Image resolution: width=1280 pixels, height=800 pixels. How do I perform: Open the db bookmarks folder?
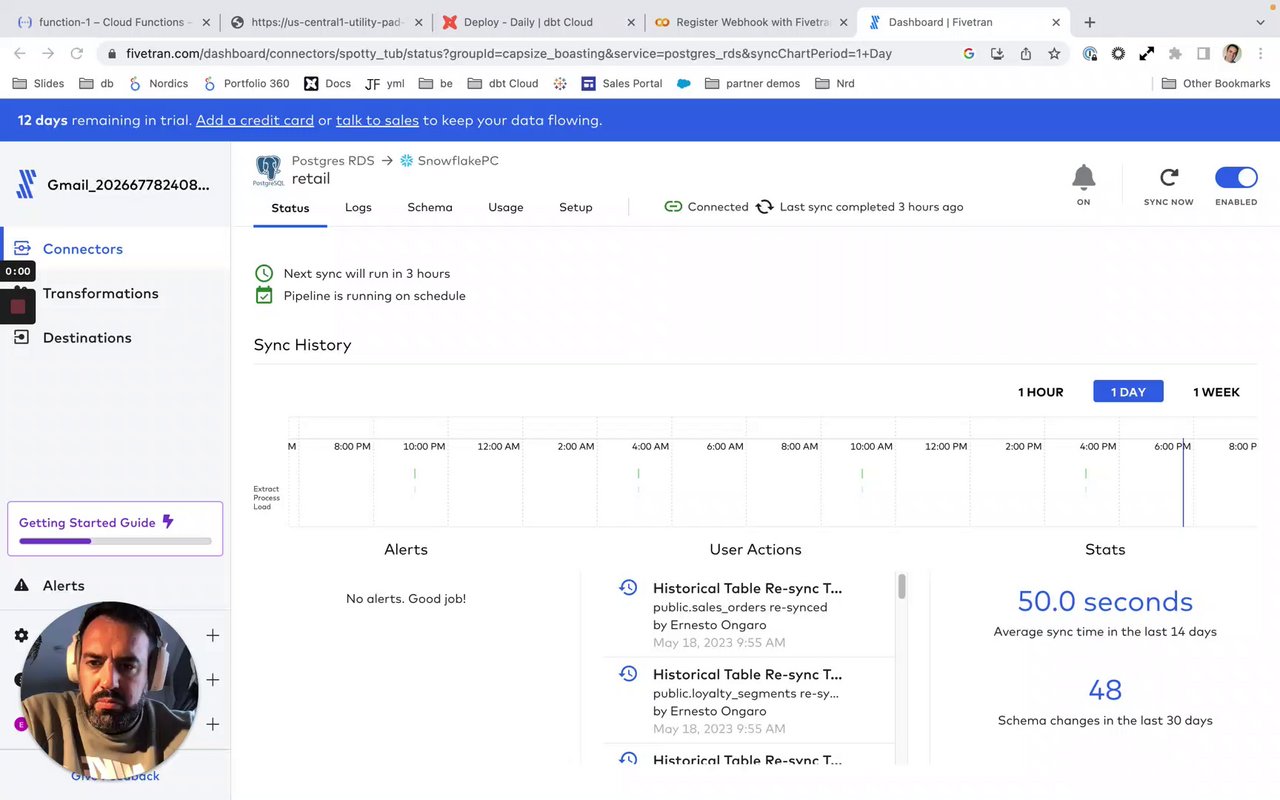pyautogui.click(x=97, y=84)
